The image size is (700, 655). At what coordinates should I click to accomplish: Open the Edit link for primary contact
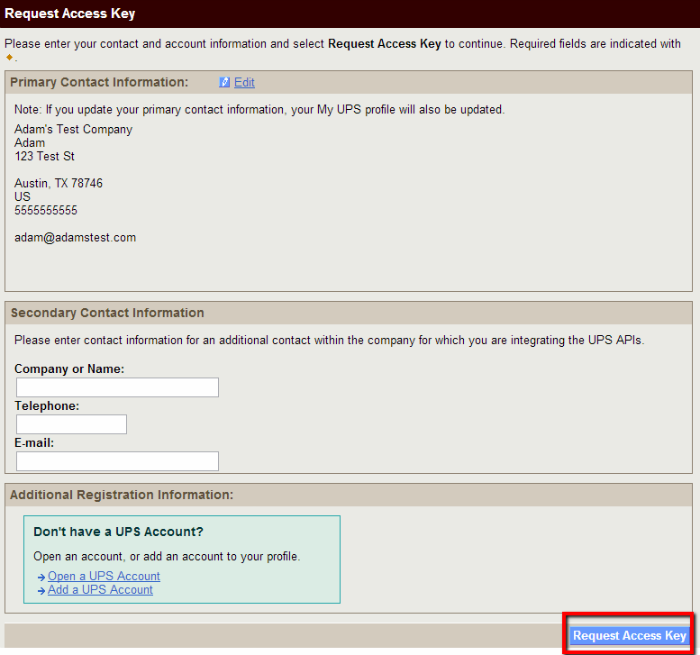[244, 83]
